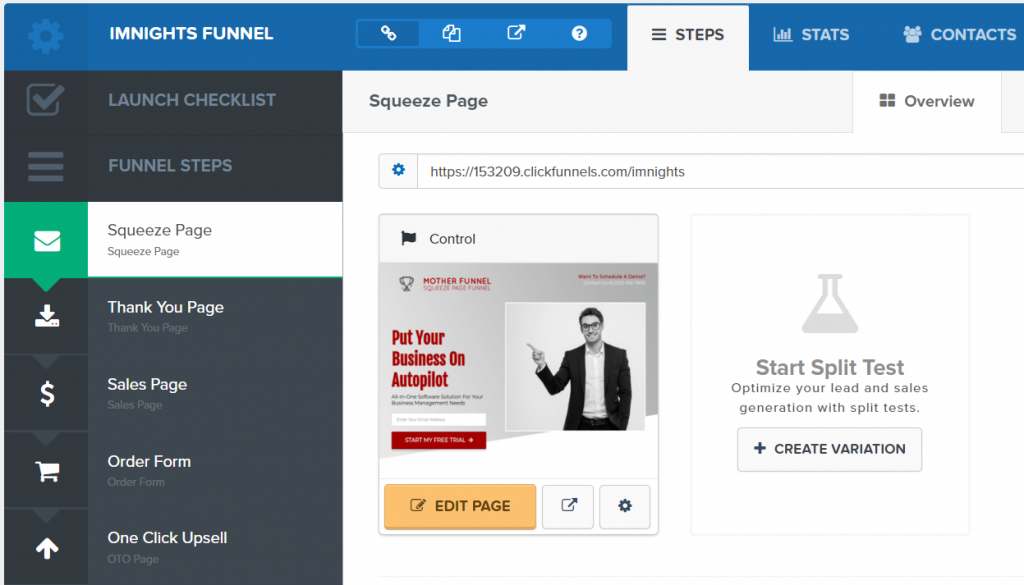The height and width of the screenshot is (585, 1024).
Task: Click the Sales Page dollar icon
Action: tap(47, 394)
